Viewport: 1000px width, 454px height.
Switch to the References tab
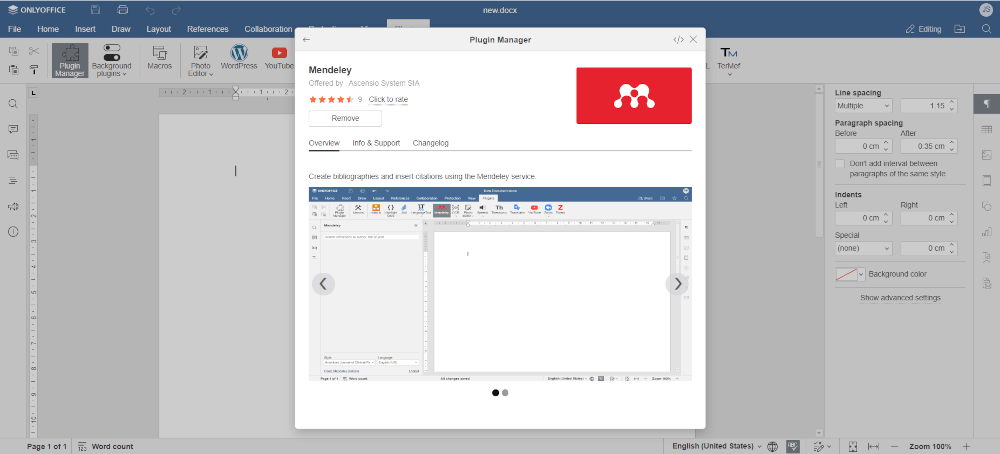coord(208,29)
